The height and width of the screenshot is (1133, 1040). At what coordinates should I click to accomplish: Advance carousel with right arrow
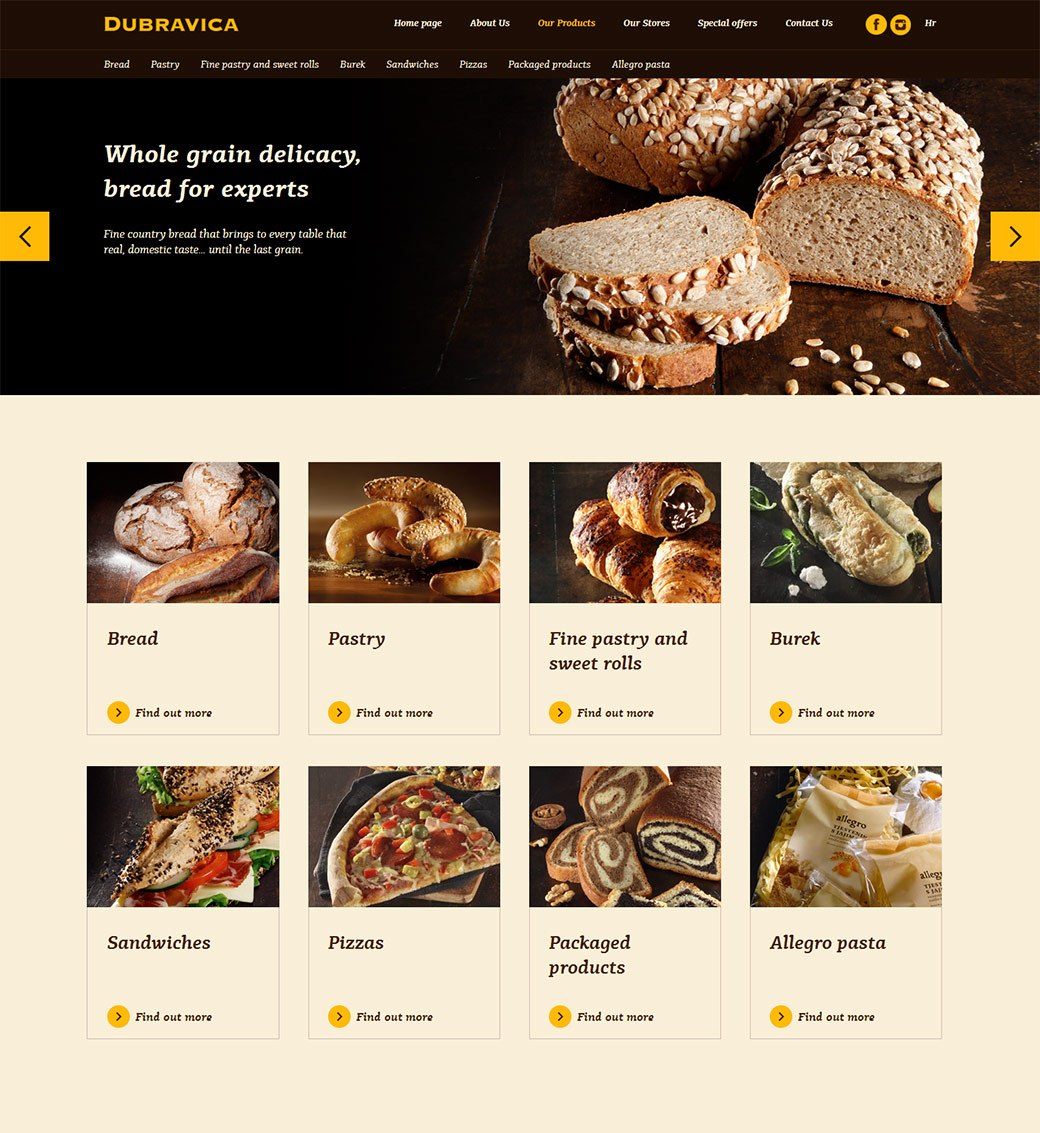pos(1015,236)
